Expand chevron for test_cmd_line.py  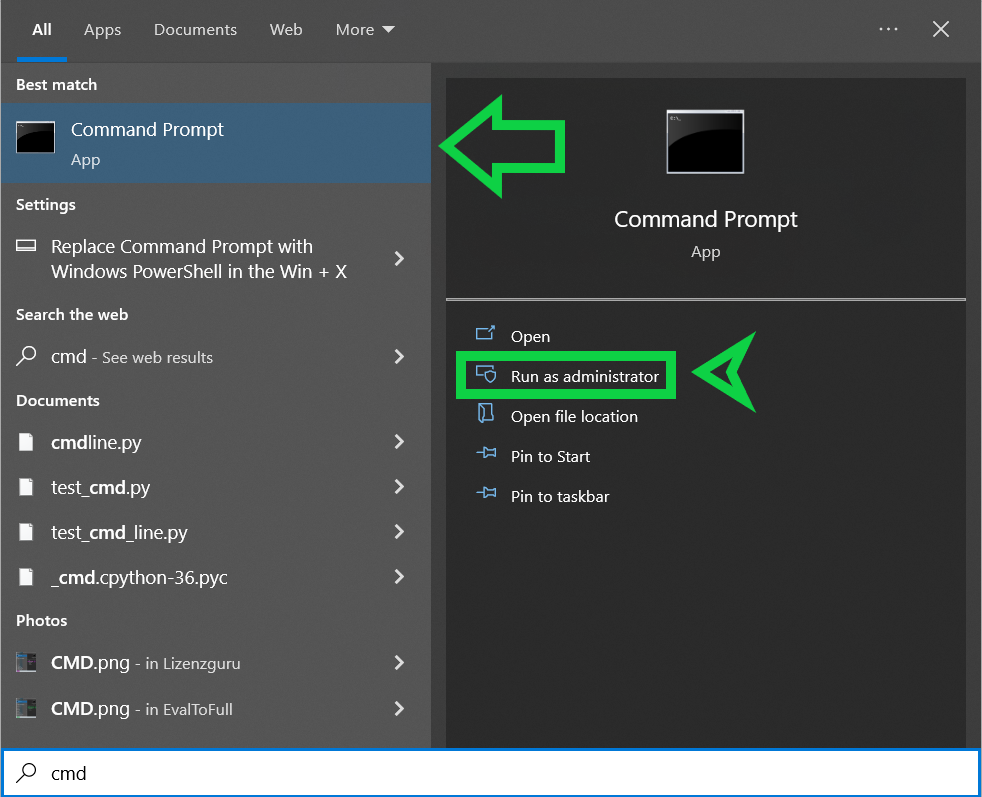click(399, 532)
